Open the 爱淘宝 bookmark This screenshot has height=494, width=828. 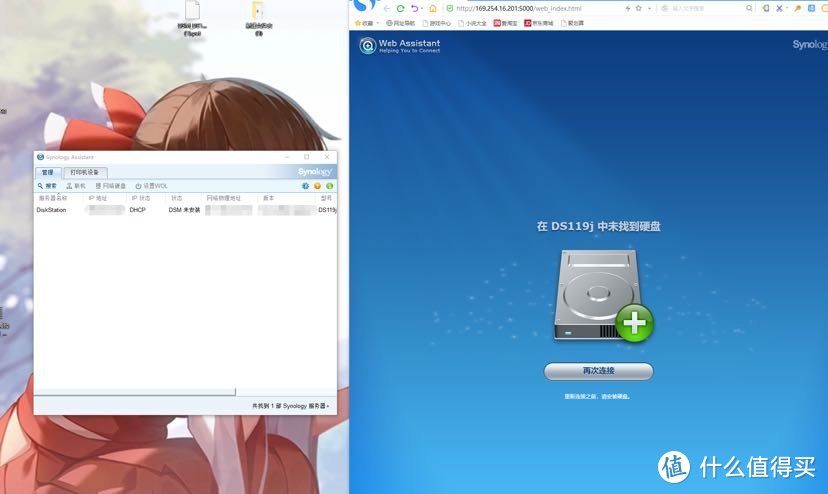505,23
